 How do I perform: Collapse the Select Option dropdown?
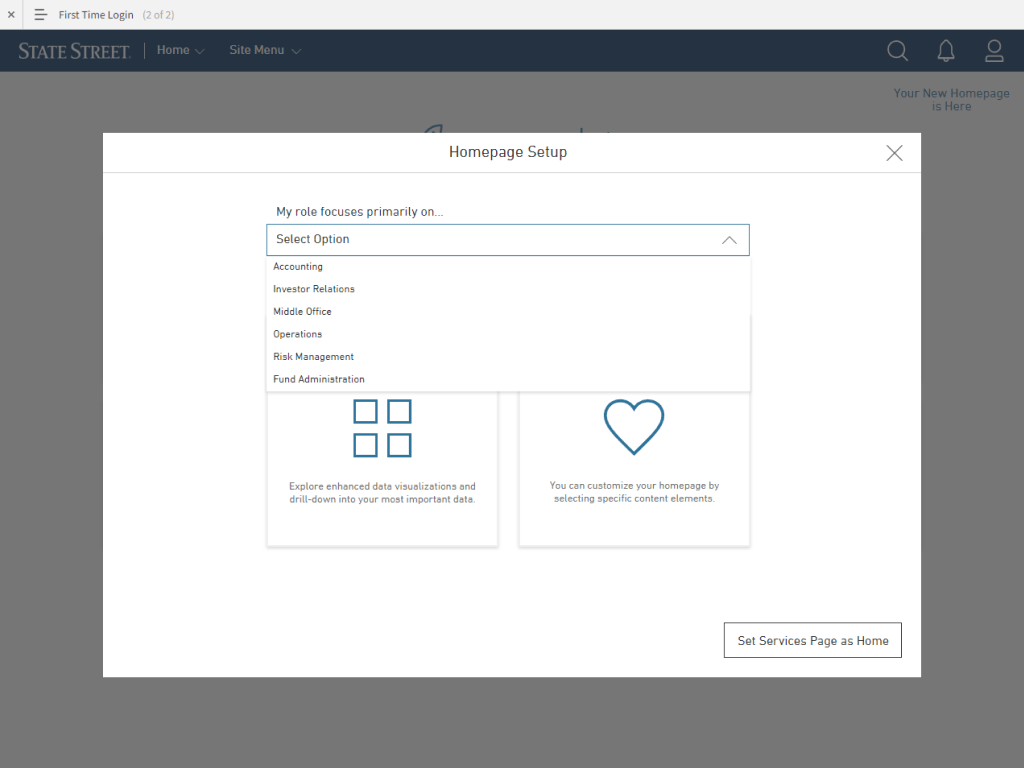pos(729,240)
